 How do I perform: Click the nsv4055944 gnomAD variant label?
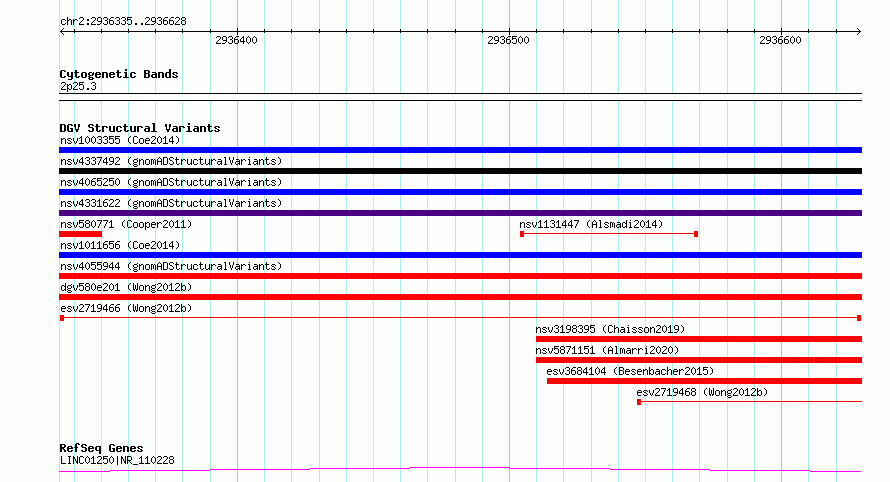tap(171, 266)
